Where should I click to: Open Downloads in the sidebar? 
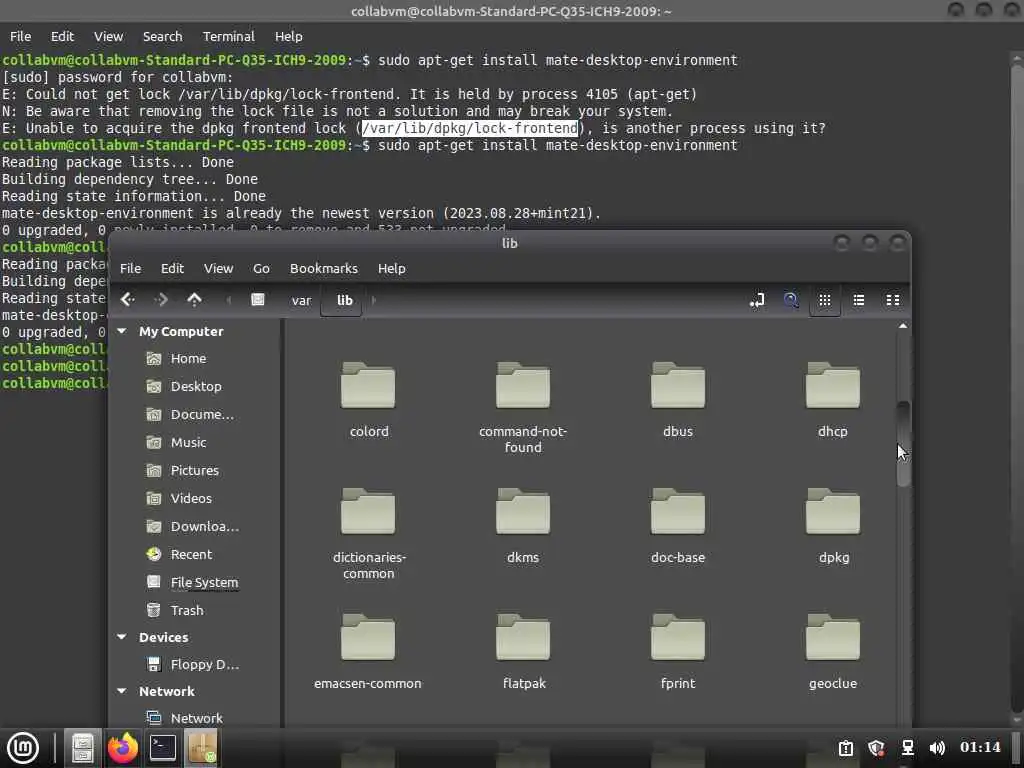(204, 526)
